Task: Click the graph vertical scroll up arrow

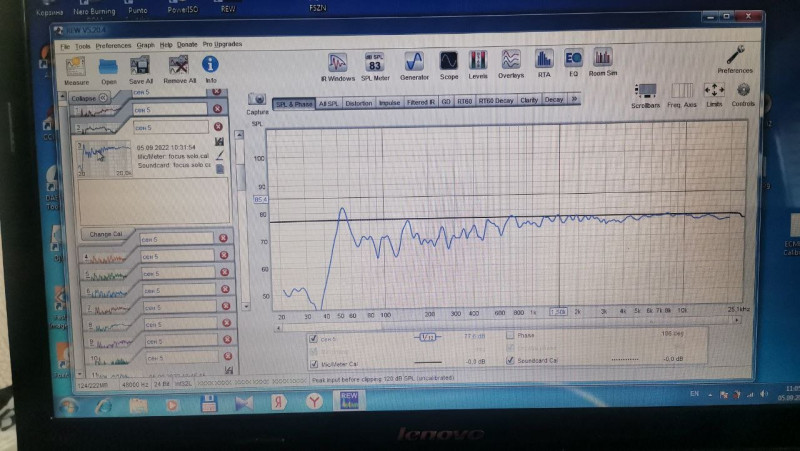Action: coord(239,135)
